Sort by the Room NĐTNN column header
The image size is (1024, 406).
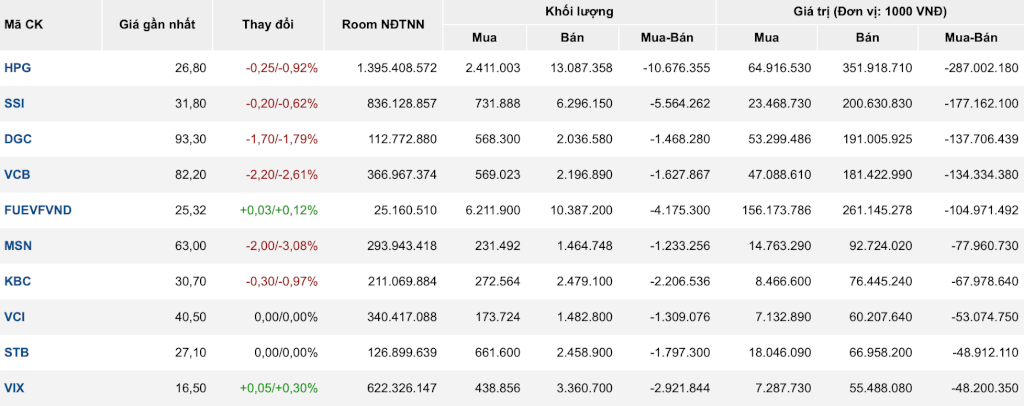(x=383, y=25)
